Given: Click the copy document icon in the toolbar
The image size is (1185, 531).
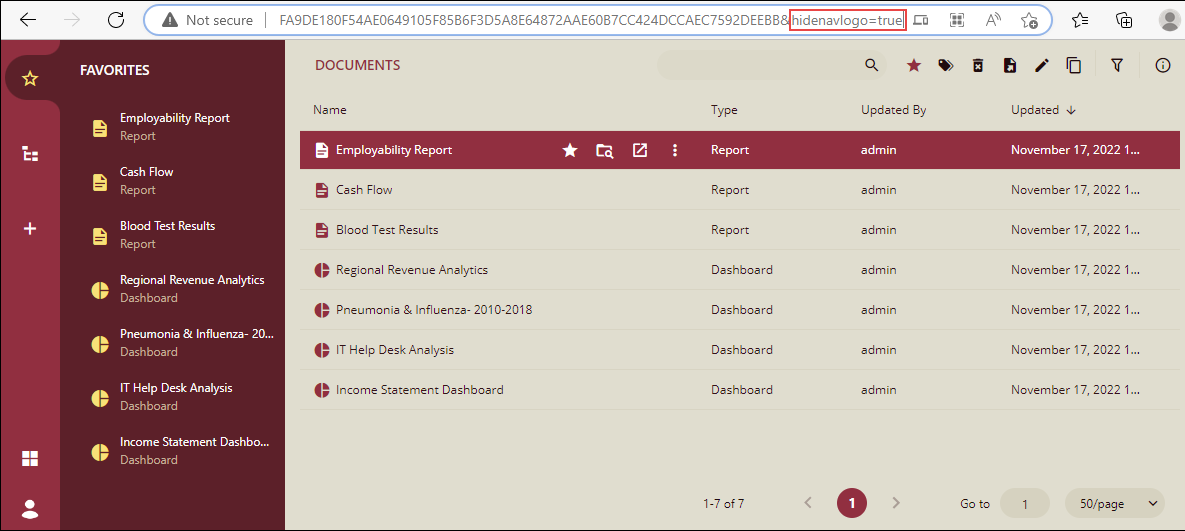Looking at the screenshot, I should (x=1074, y=66).
